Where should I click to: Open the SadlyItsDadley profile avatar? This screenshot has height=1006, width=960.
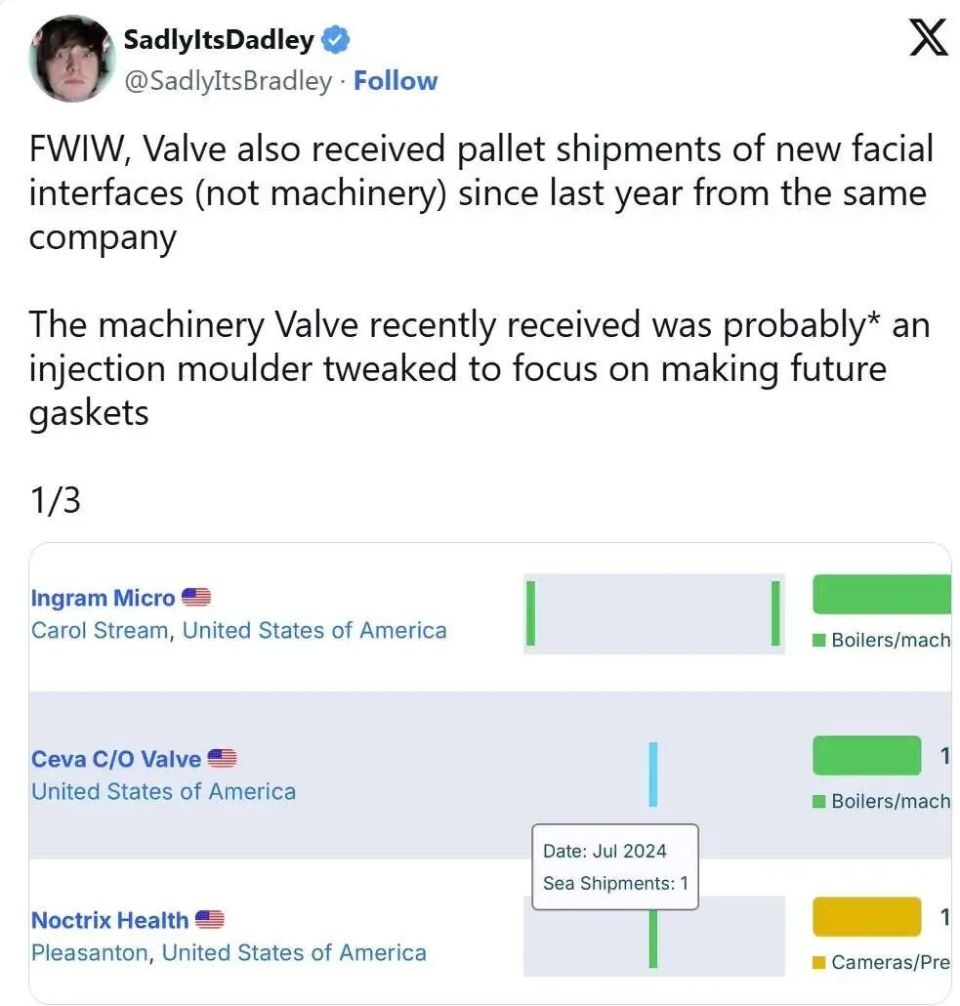[x=71, y=58]
